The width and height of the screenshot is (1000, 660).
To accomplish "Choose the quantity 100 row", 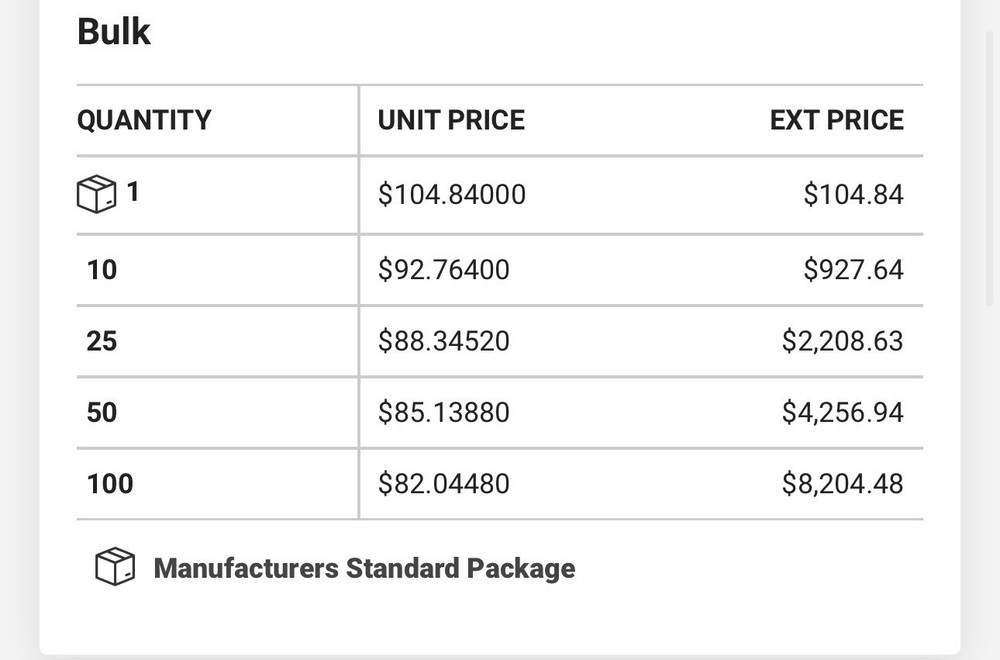I will coord(110,484).
